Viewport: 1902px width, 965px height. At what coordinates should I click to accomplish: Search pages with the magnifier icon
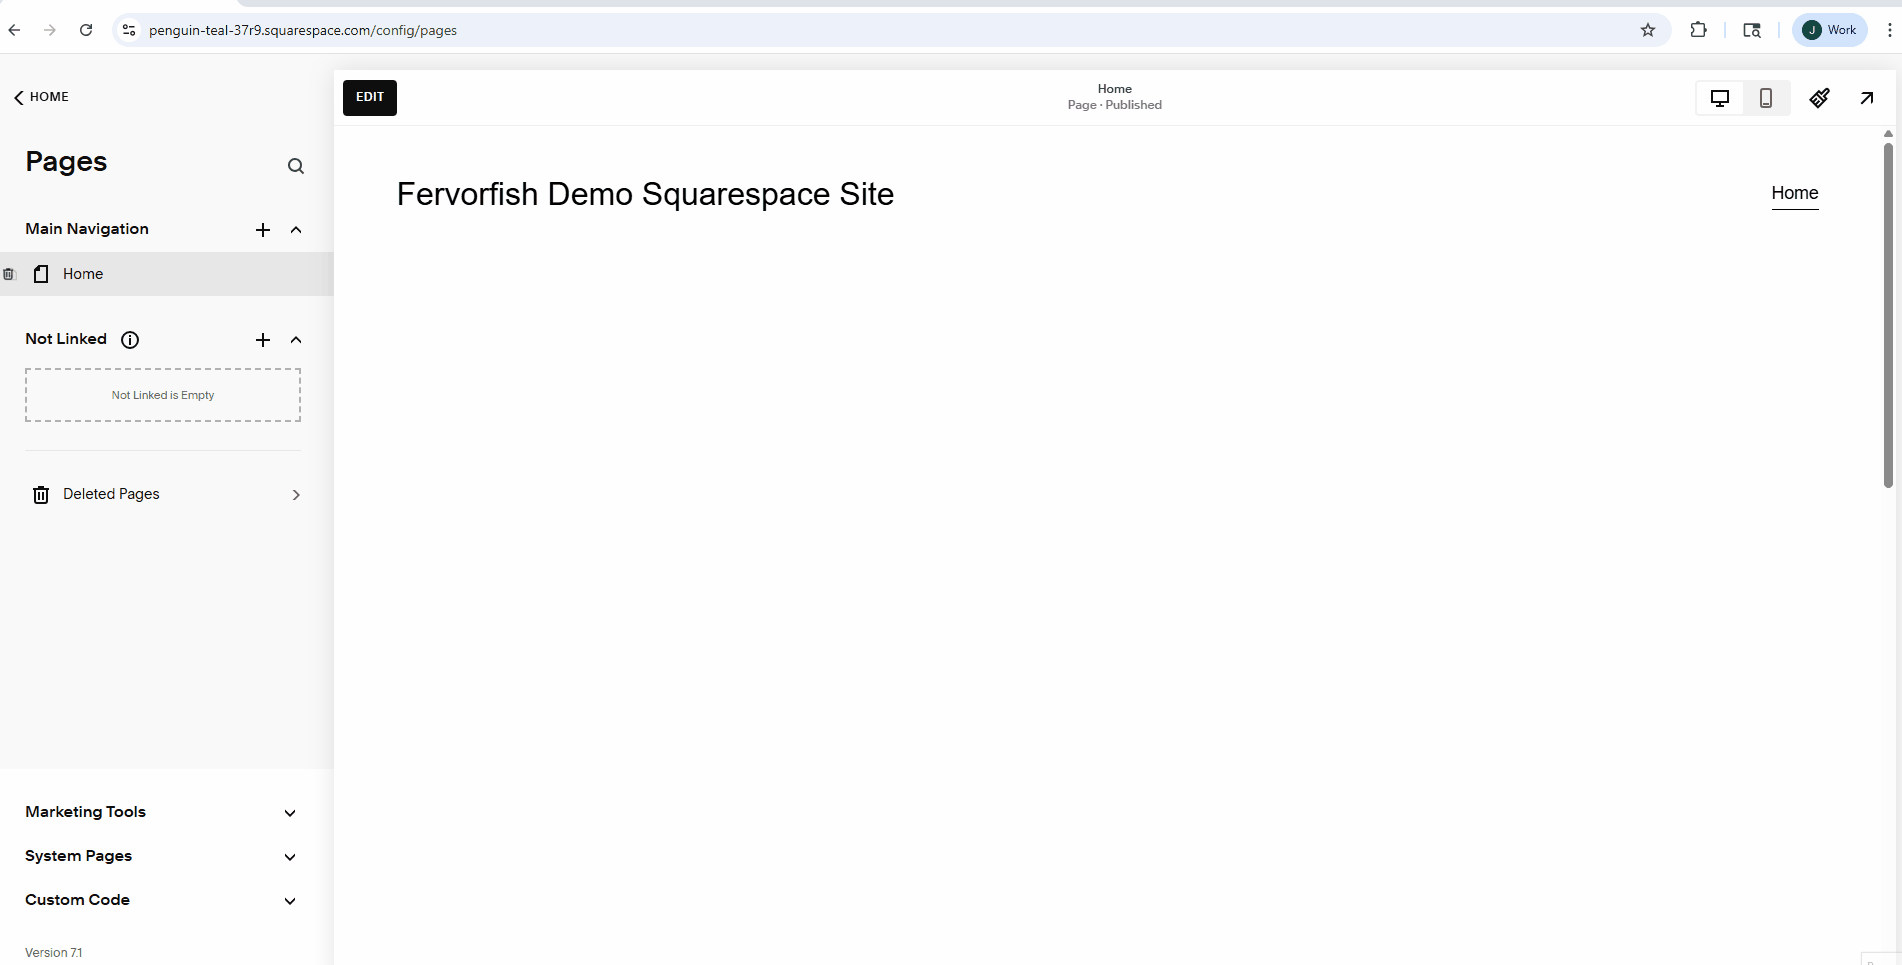click(296, 166)
